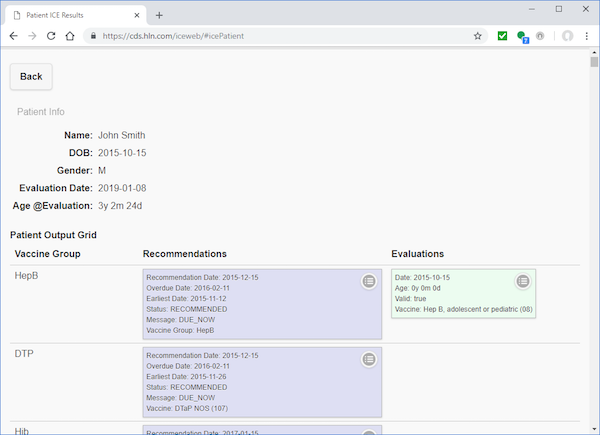
Task: Open the Chrome three-dot menu
Action: point(587,36)
